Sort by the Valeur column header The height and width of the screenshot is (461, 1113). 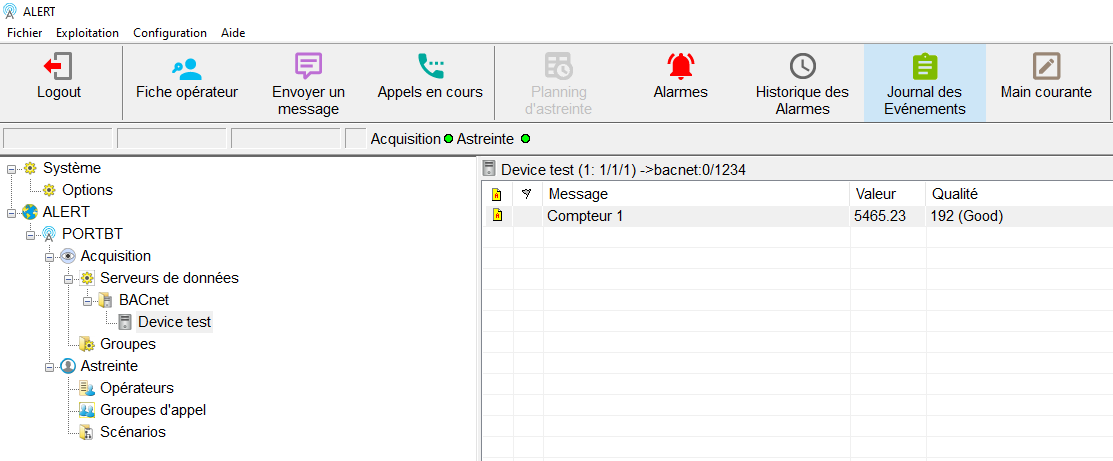875,194
